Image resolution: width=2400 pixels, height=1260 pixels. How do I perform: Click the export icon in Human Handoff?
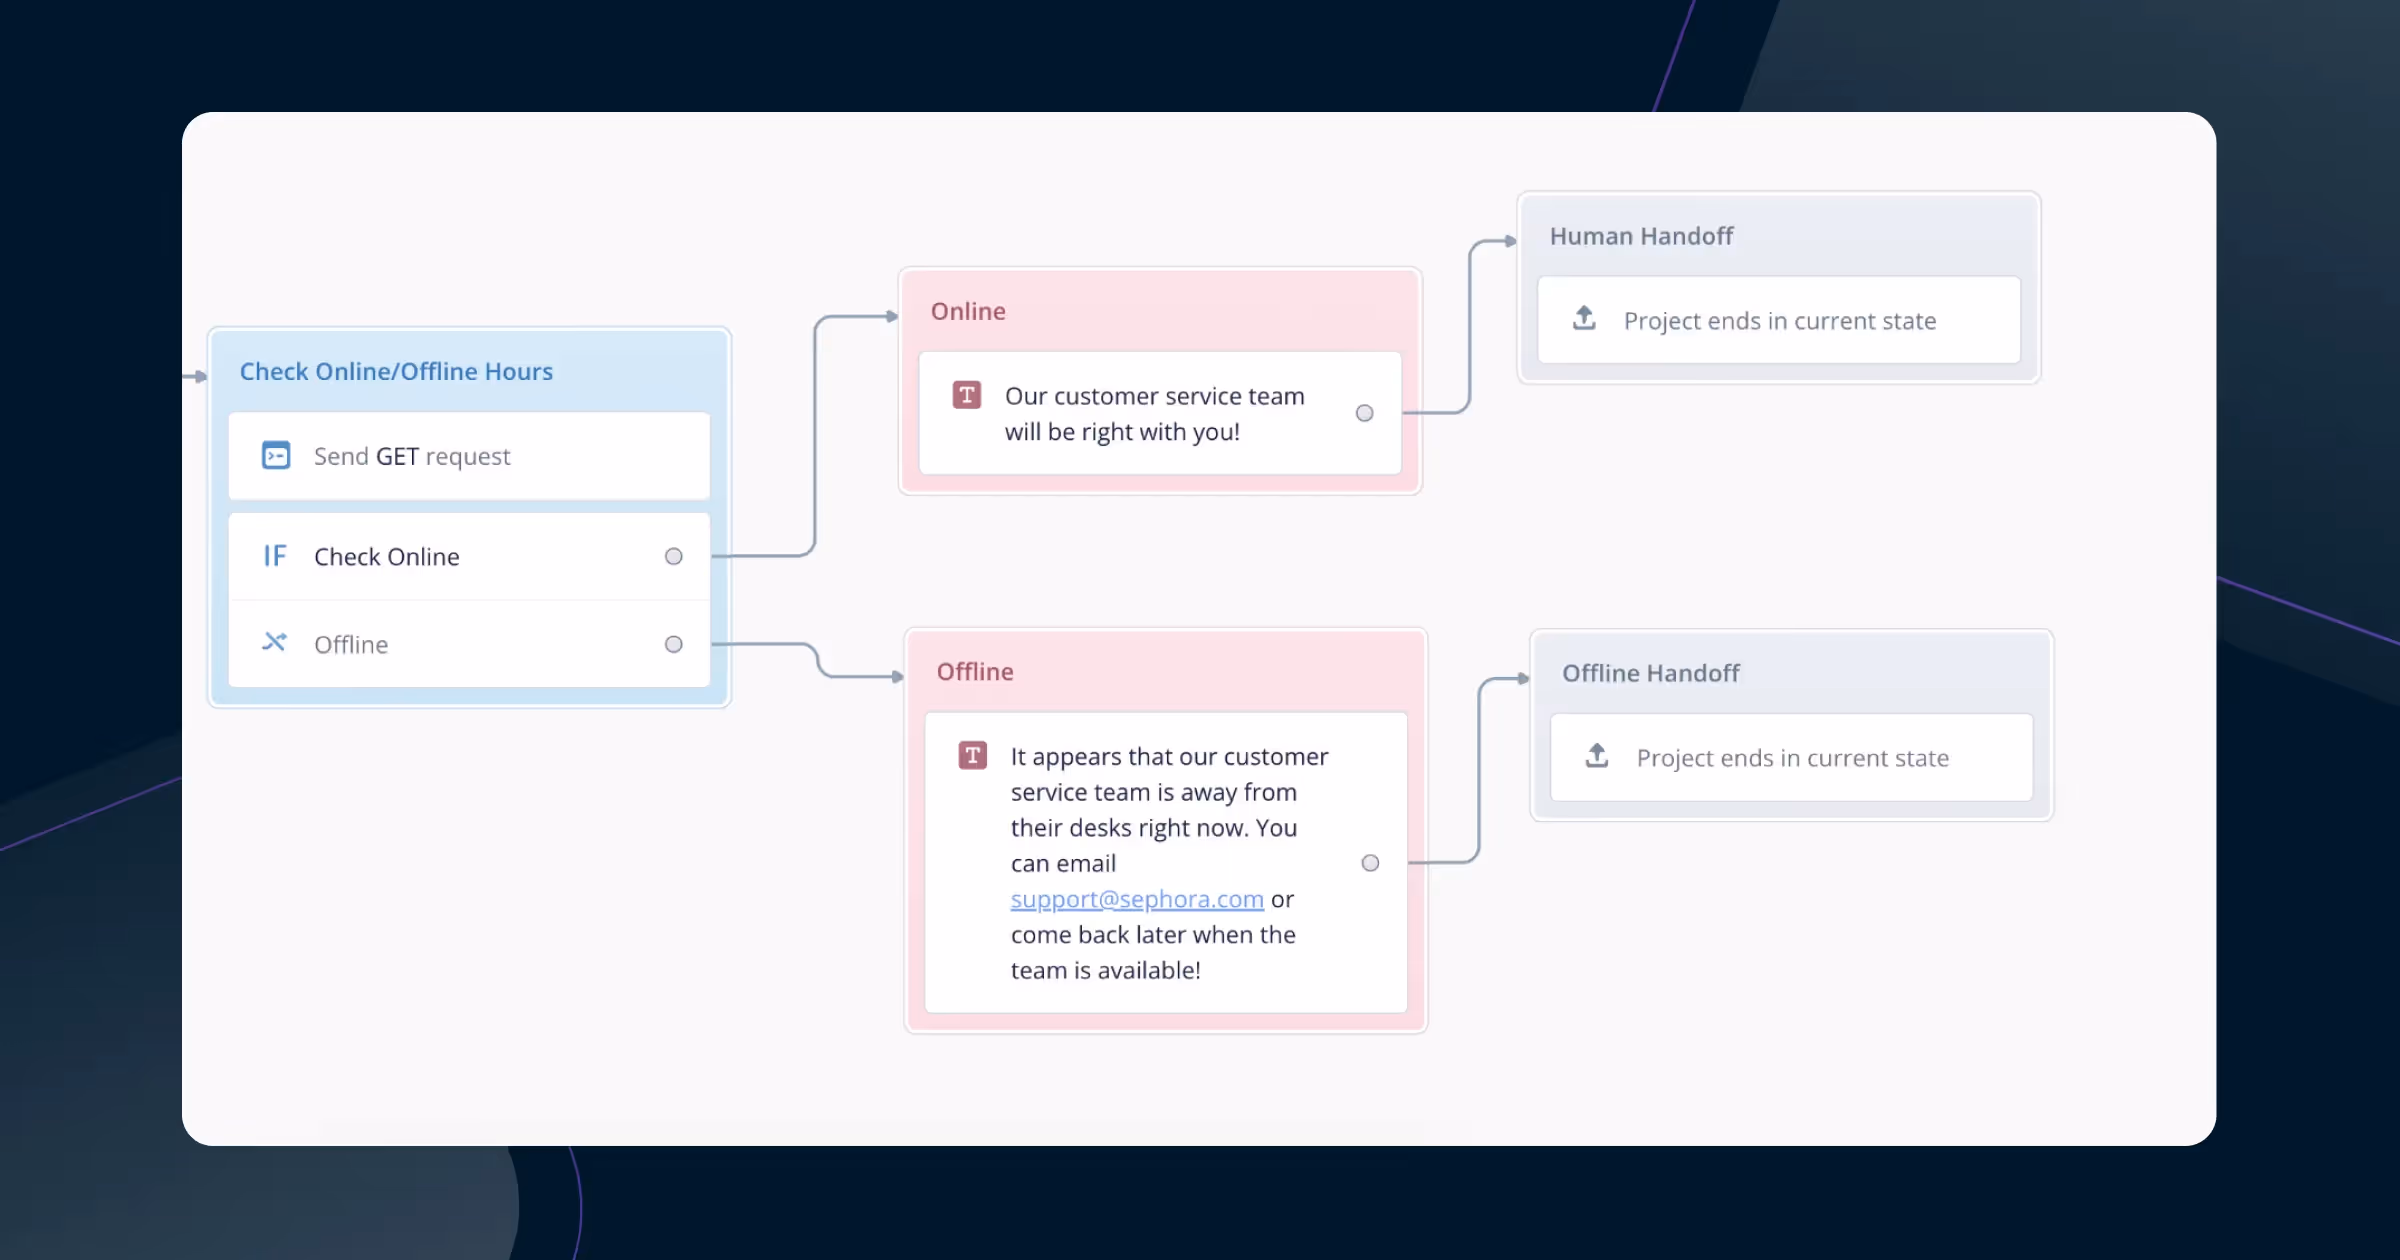1584,319
